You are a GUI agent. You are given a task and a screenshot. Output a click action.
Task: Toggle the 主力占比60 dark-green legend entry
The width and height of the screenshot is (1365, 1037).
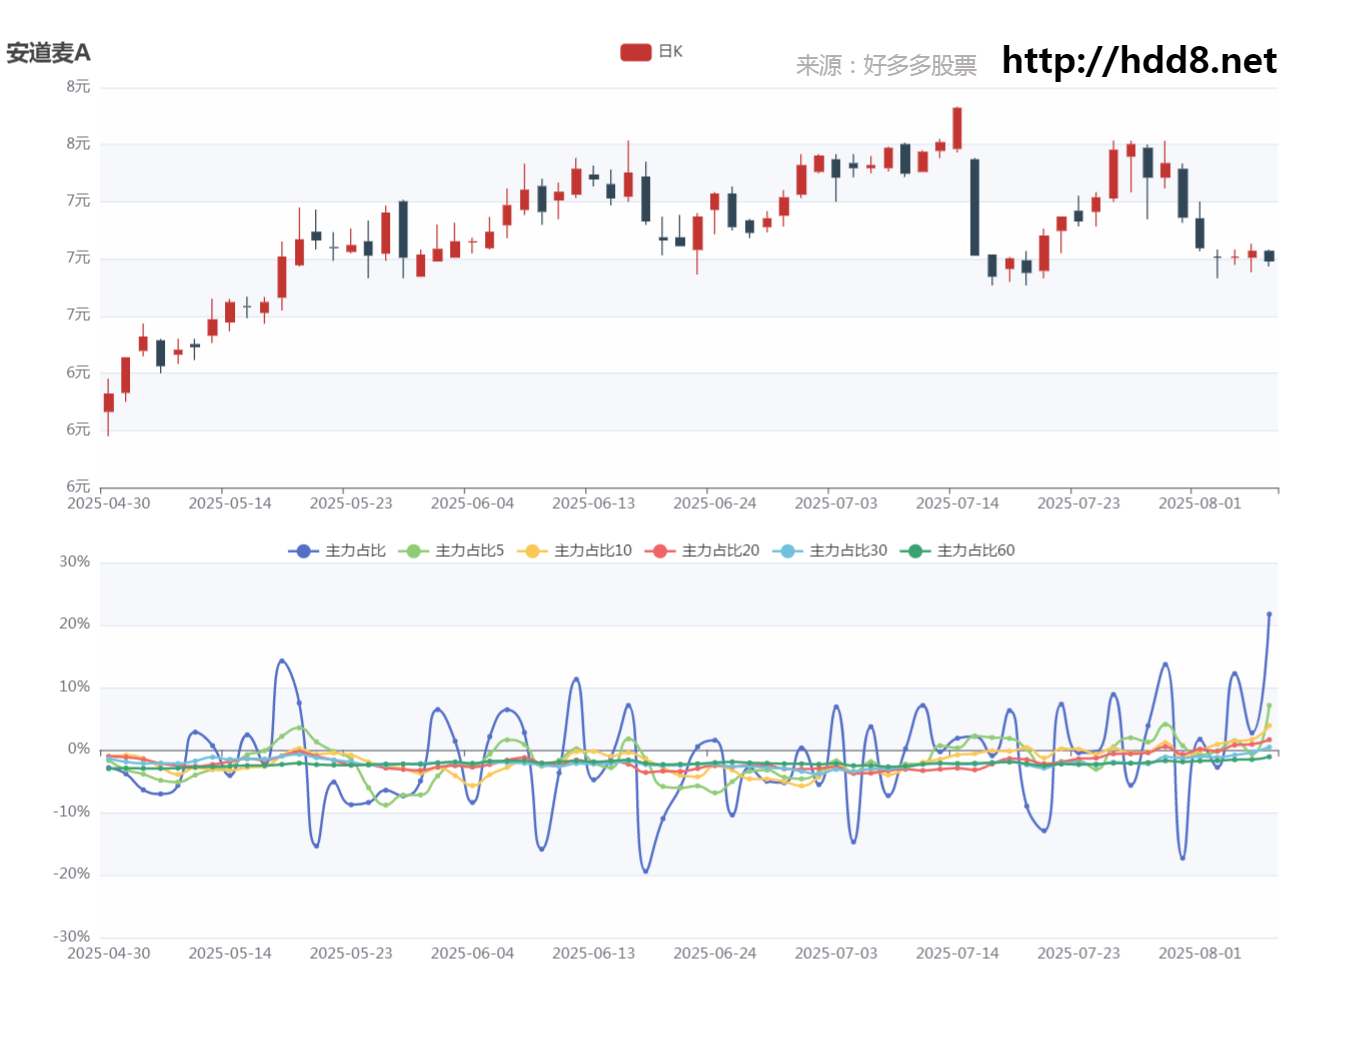pyautogui.click(x=958, y=551)
